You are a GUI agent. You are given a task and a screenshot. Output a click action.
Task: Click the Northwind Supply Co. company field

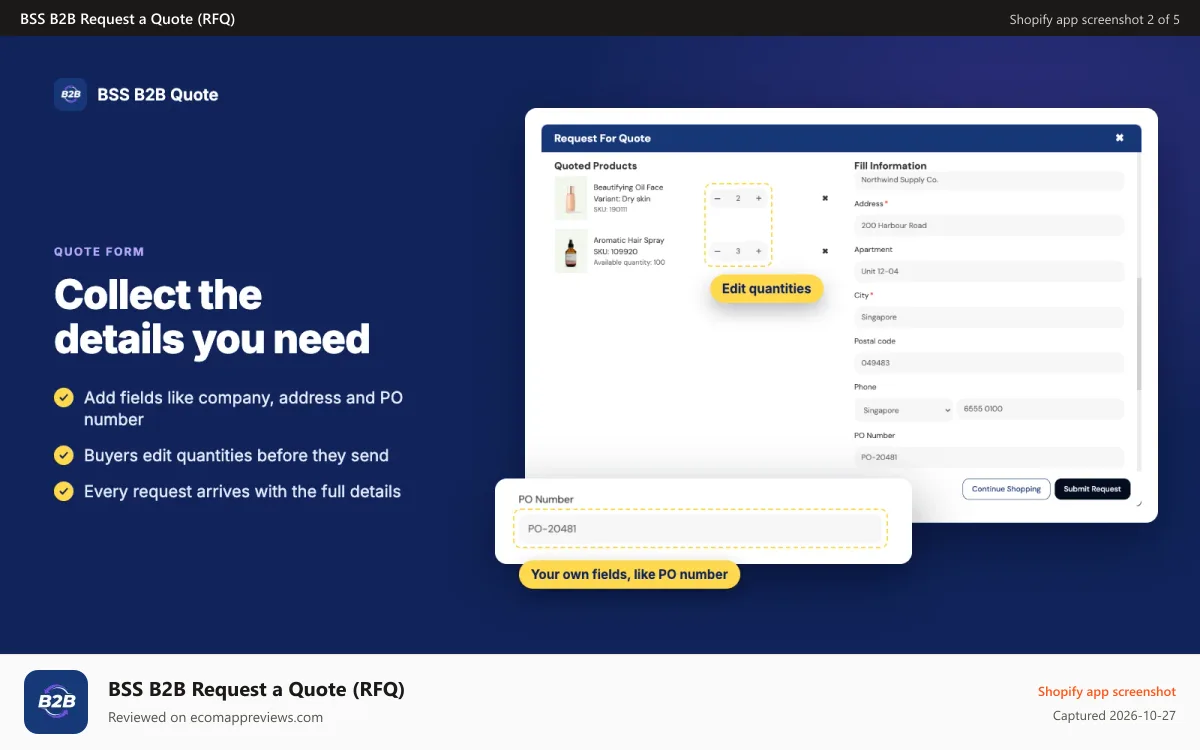pos(989,181)
